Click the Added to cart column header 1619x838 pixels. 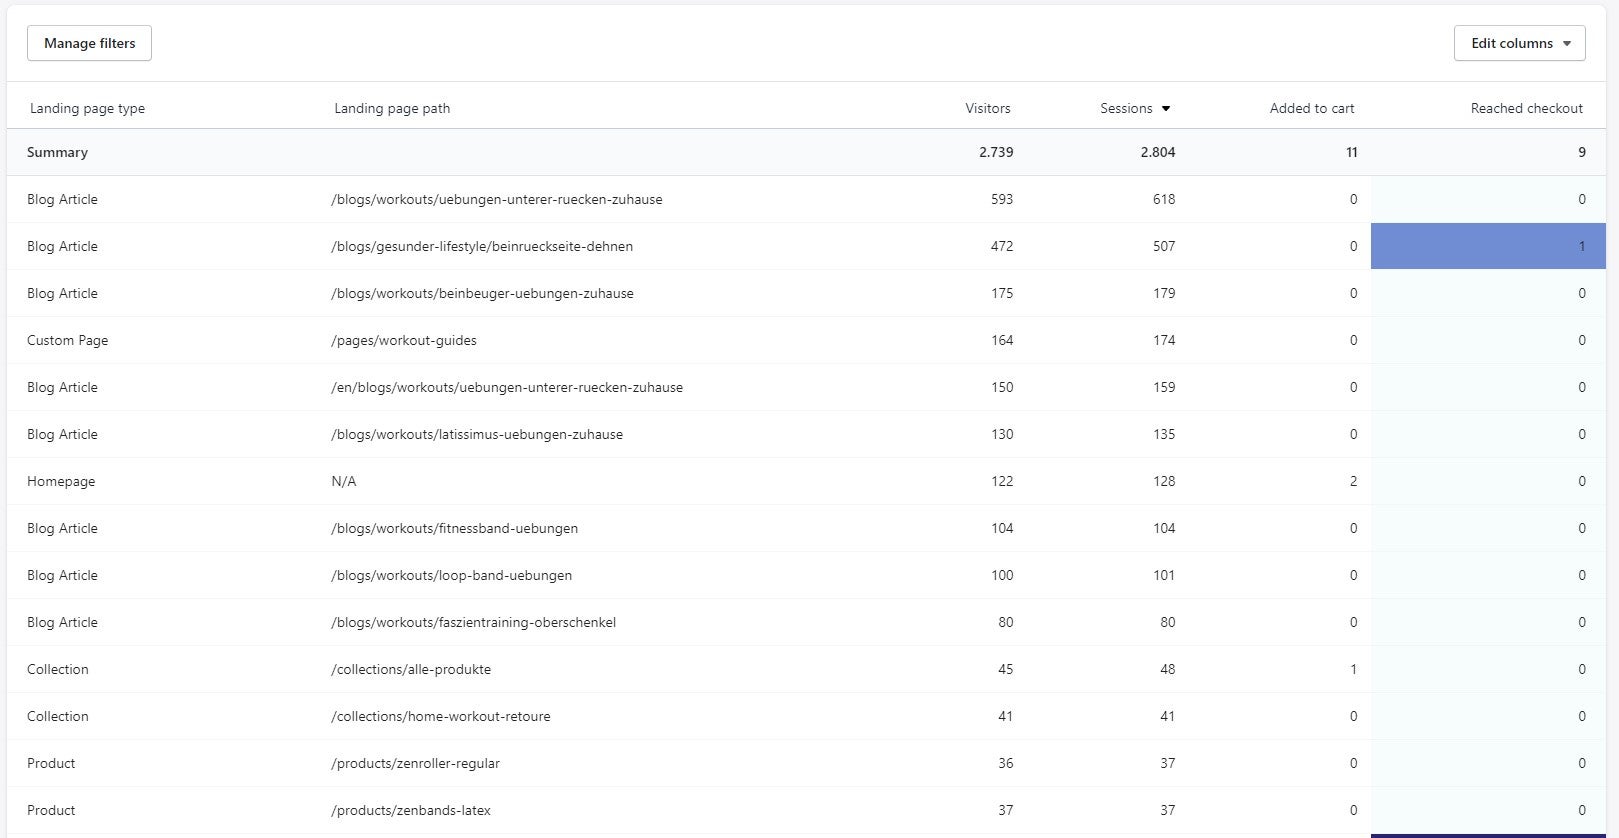tap(1311, 108)
